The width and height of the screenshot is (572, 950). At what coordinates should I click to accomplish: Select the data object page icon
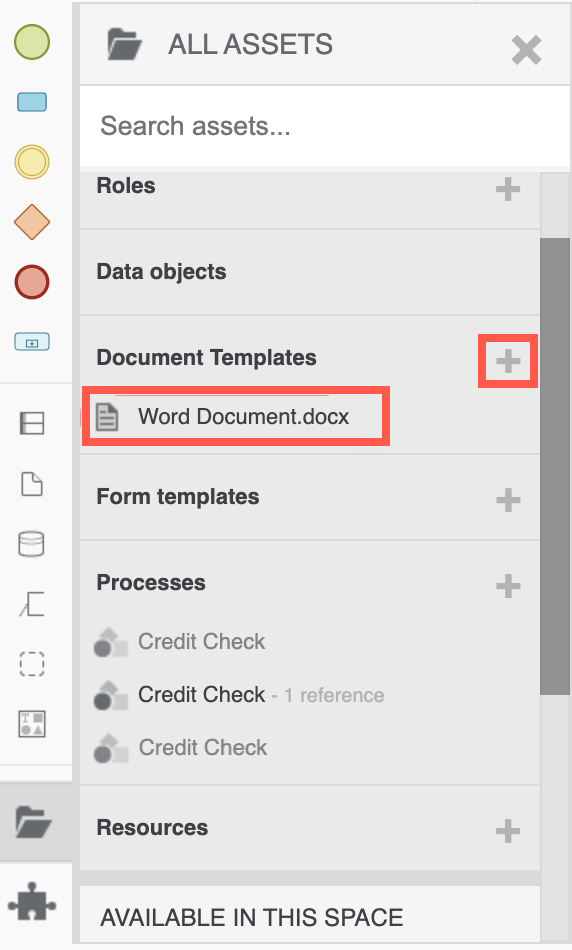(x=32, y=484)
